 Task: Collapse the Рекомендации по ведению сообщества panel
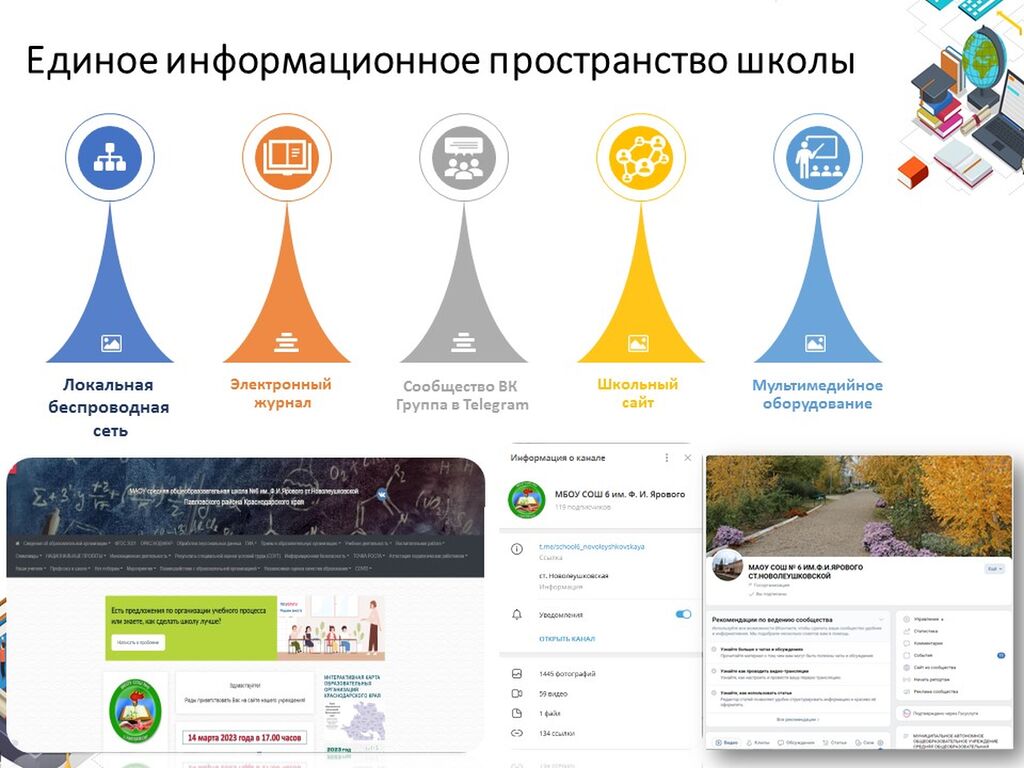tap(881, 620)
